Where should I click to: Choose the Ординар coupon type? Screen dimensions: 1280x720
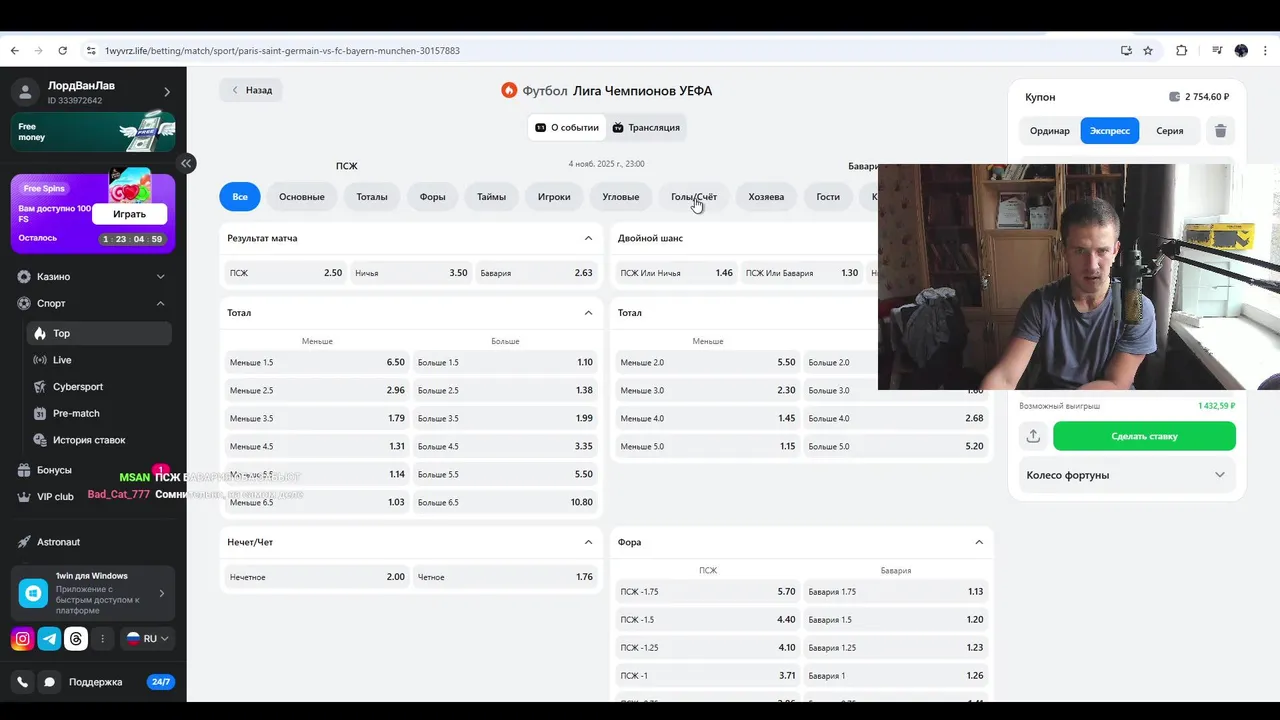pos(1050,131)
